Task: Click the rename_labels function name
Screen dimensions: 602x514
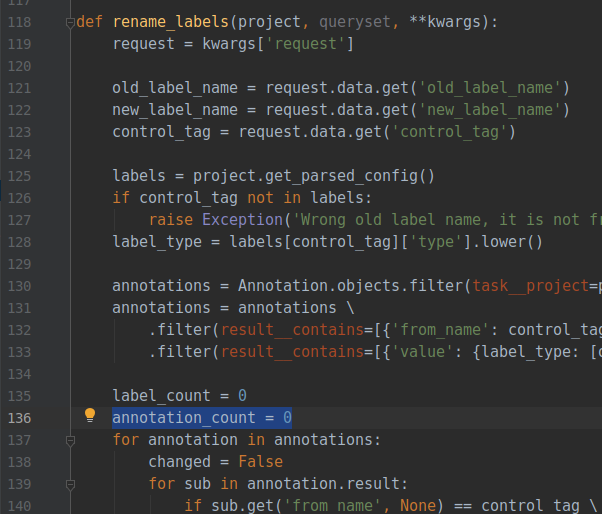Action: (x=171, y=22)
